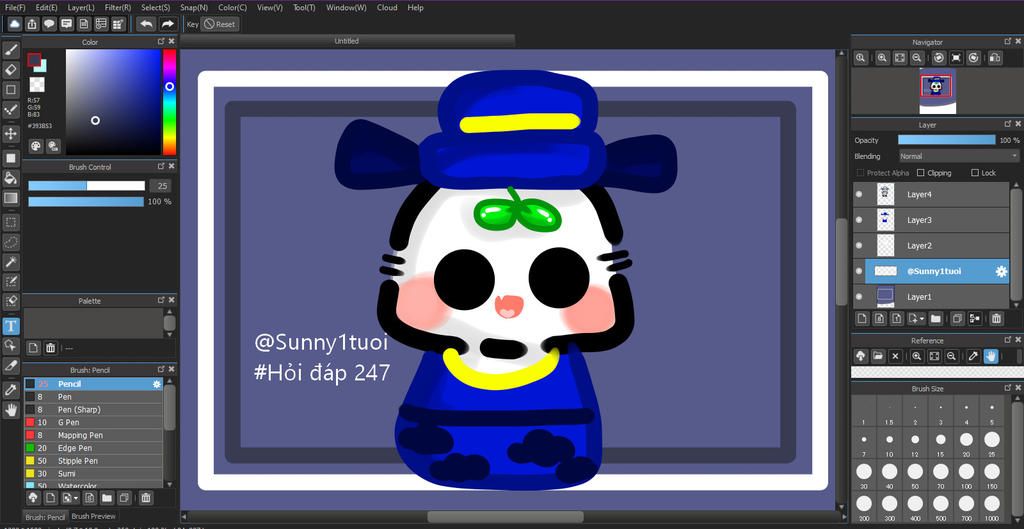This screenshot has width=1024, height=529.
Task: Select the Bucket fill tool
Action: [10, 178]
